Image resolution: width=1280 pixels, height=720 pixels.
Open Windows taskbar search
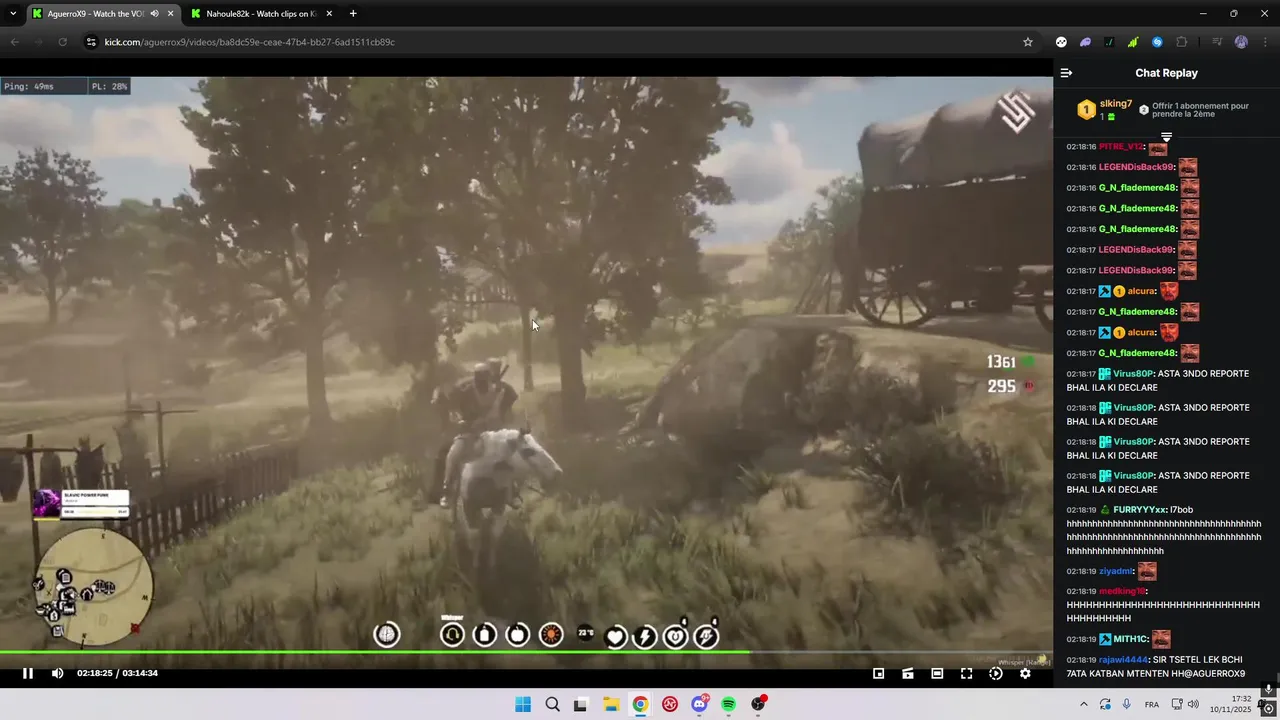[552, 704]
